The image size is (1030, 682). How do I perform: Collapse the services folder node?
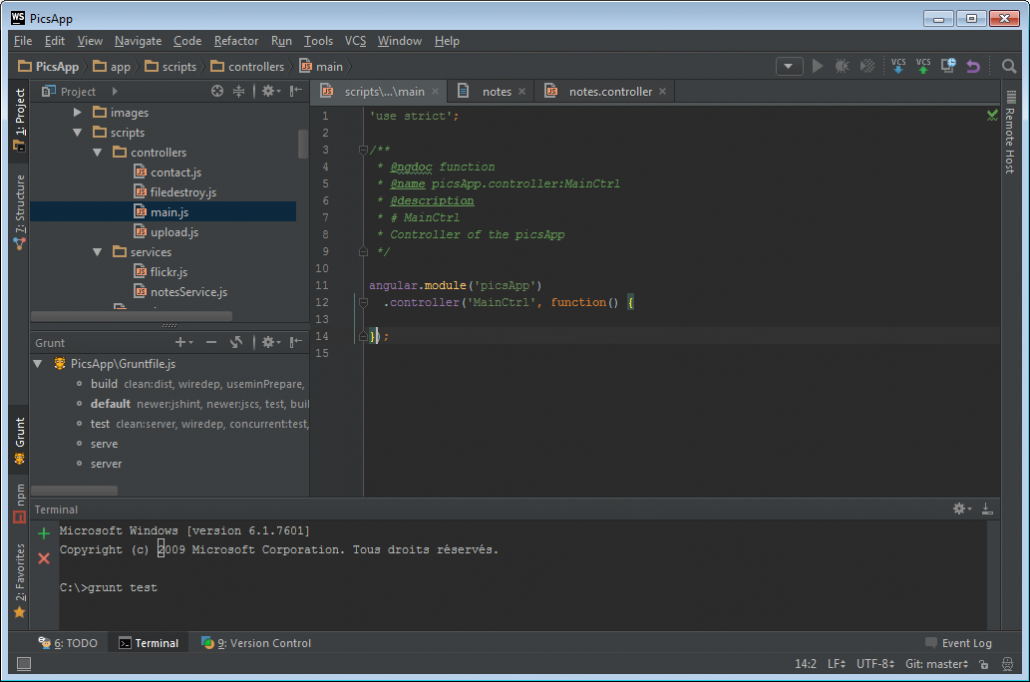click(x=97, y=251)
